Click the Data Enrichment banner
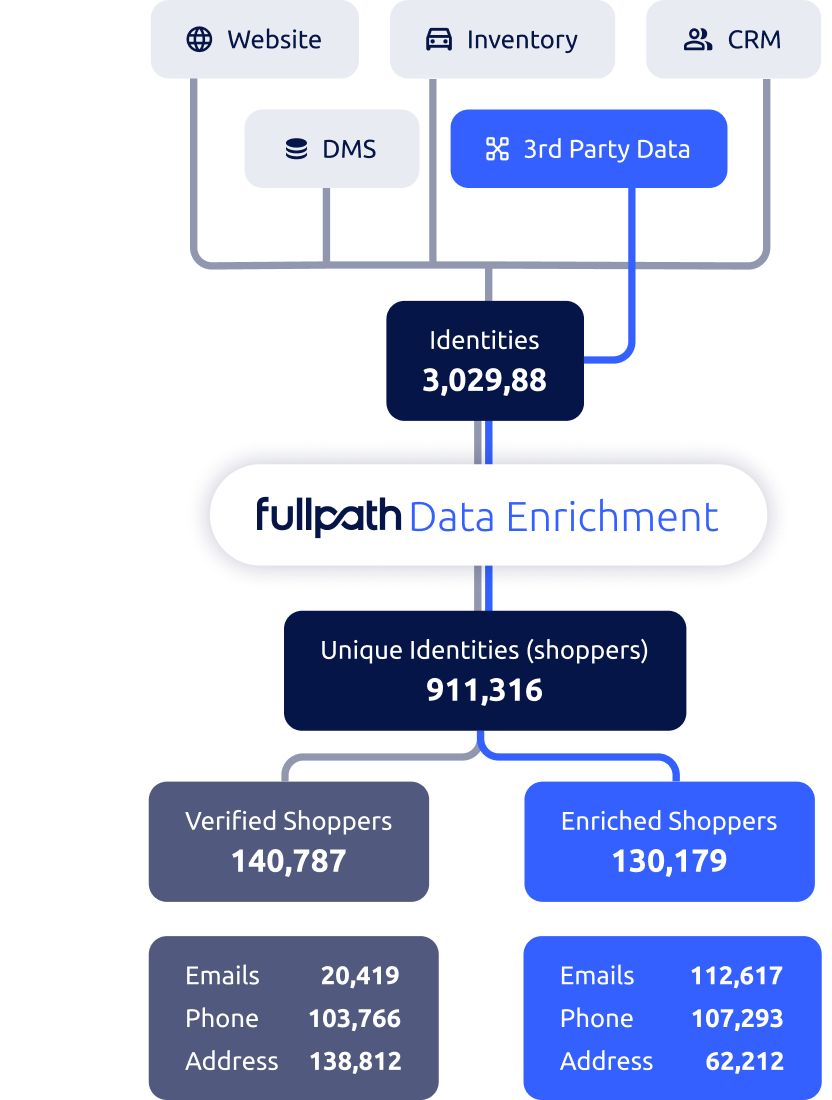The width and height of the screenshot is (832, 1100). [x=485, y=515]
